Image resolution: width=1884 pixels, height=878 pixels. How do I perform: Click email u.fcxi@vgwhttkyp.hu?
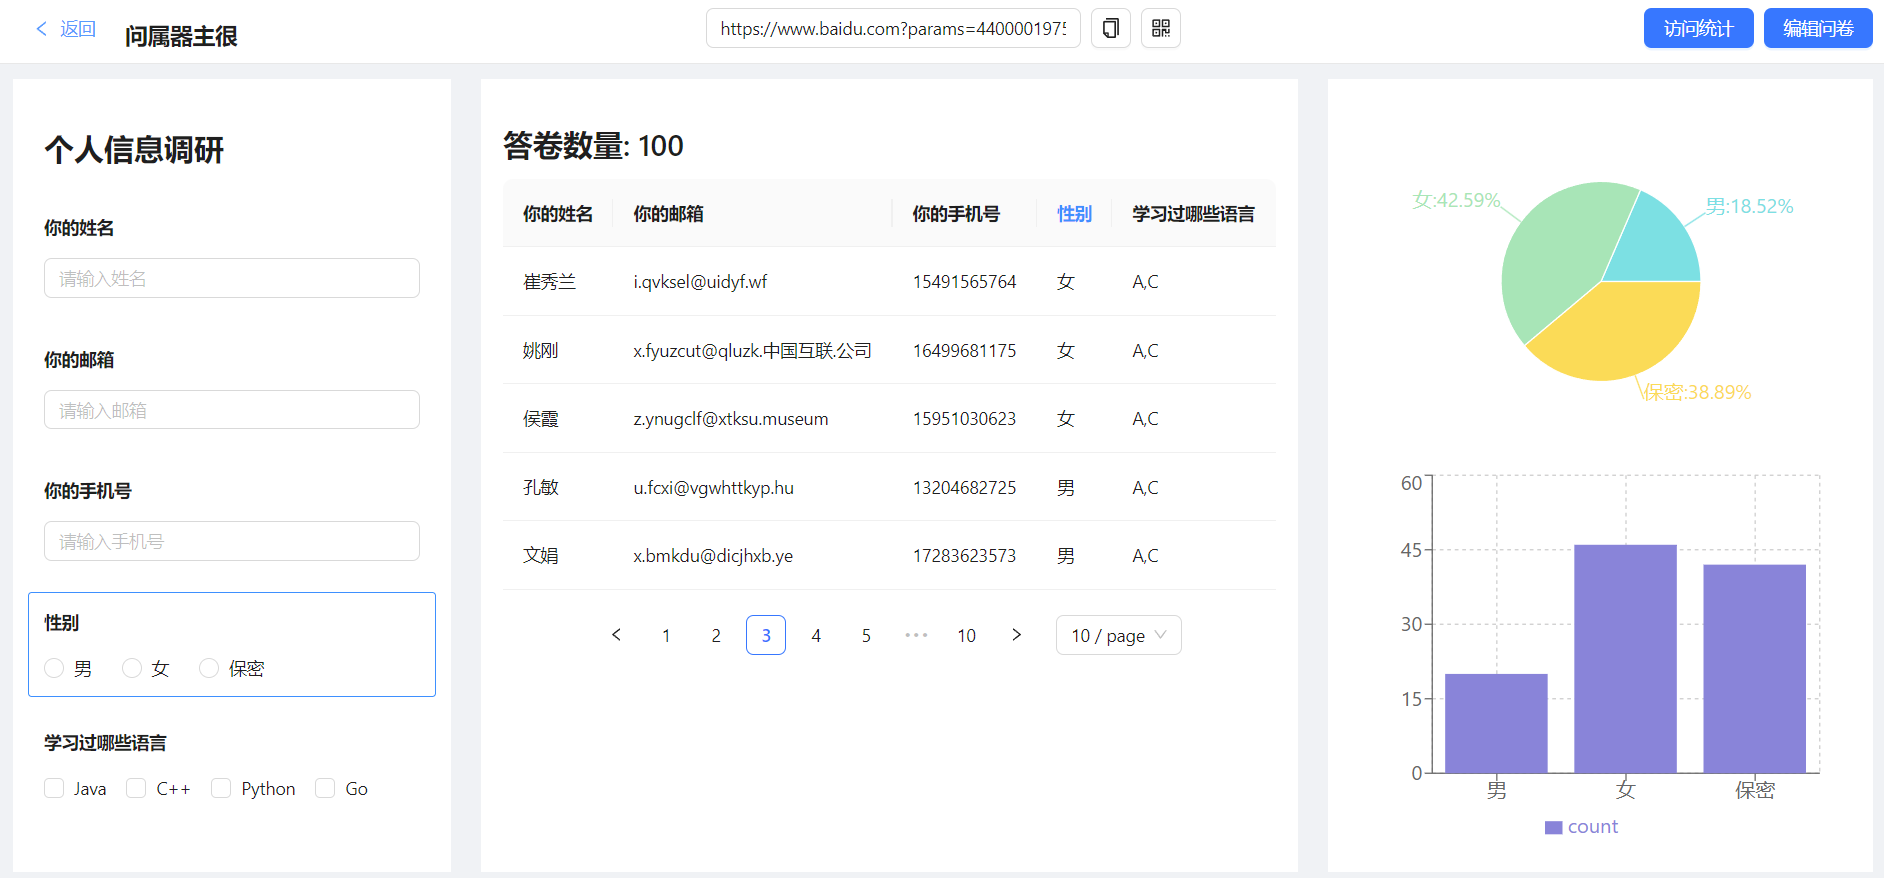(713, 488)
